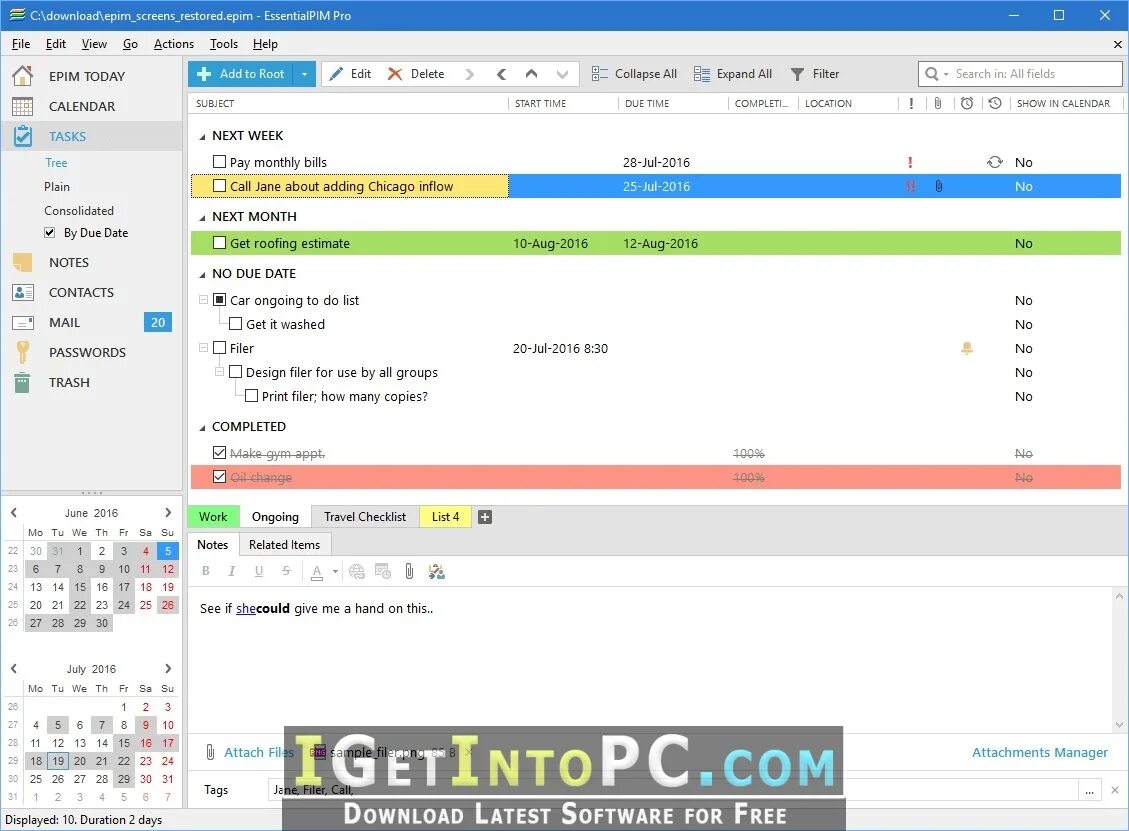Switch to the Related Items tab
The image size is (1129, 831).
pos(284,545)
